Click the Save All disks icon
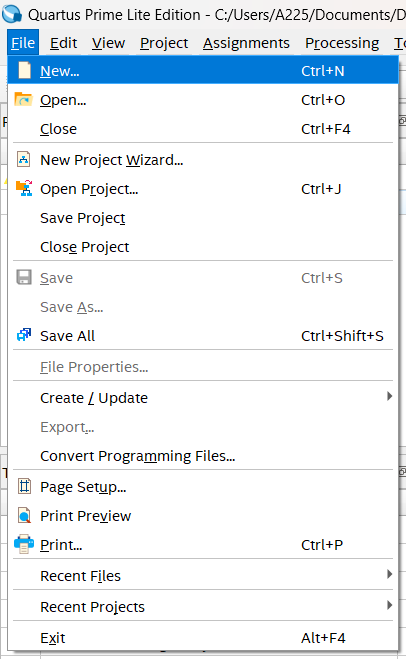Viewport: 406px width, 659px height. pyautogui.click(x=24, y=335)
